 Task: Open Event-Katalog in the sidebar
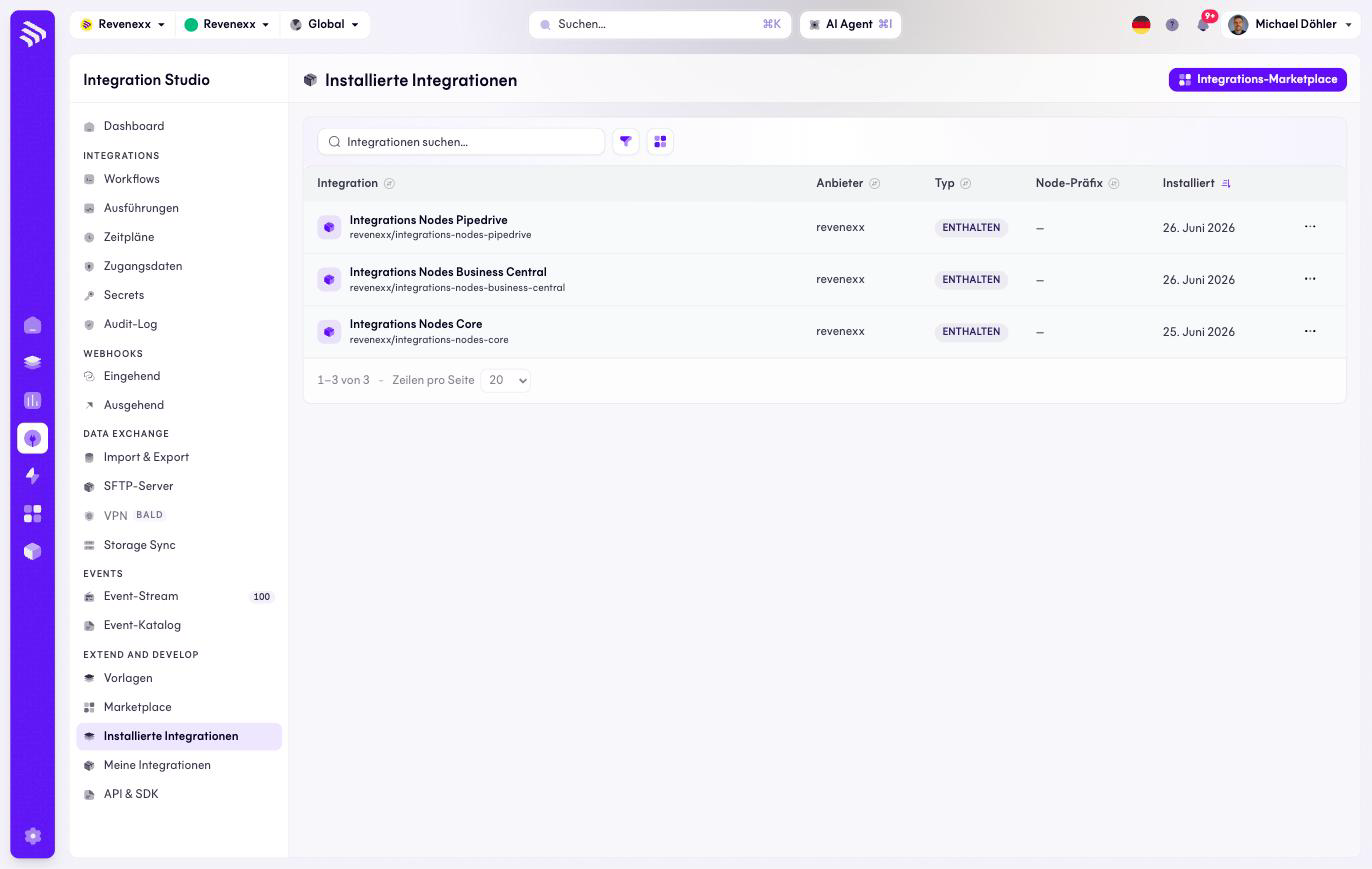coord(179,626)
